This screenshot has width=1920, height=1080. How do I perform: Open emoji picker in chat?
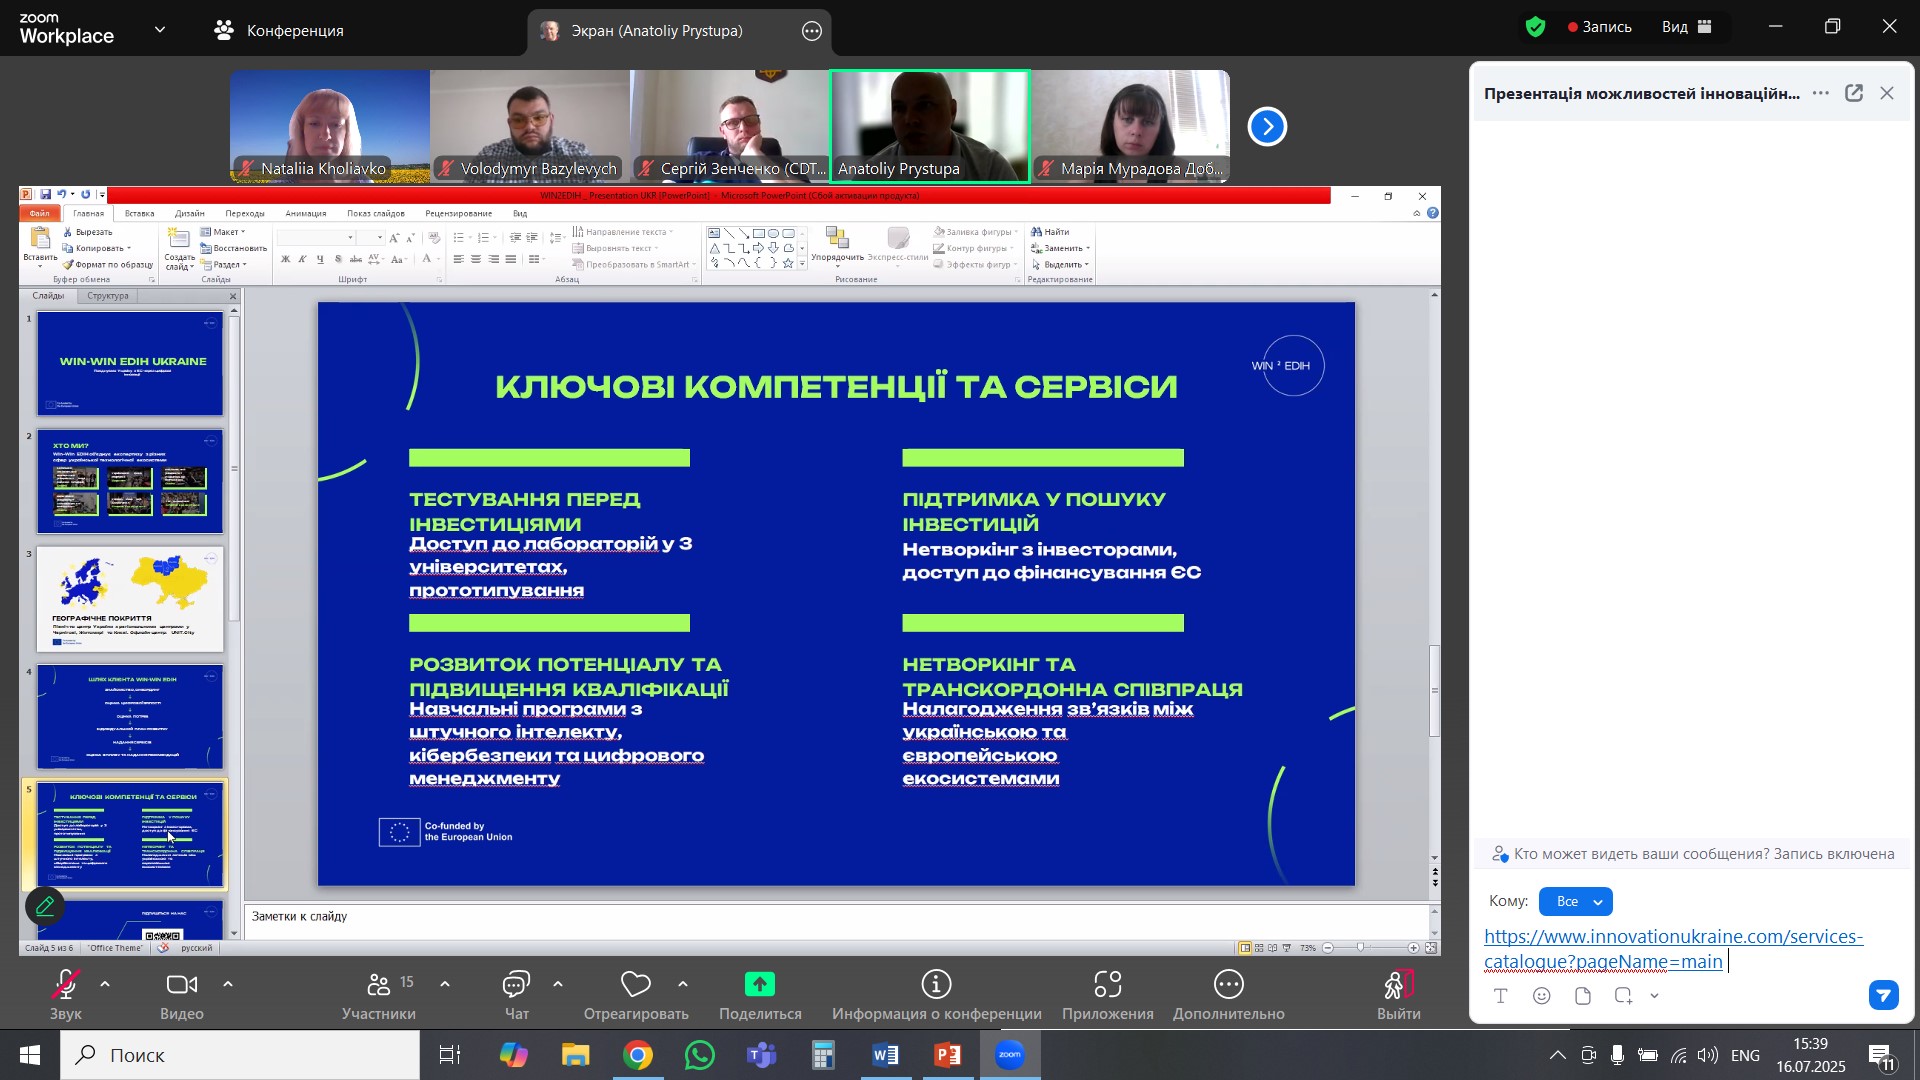[x=1543, y=997]
